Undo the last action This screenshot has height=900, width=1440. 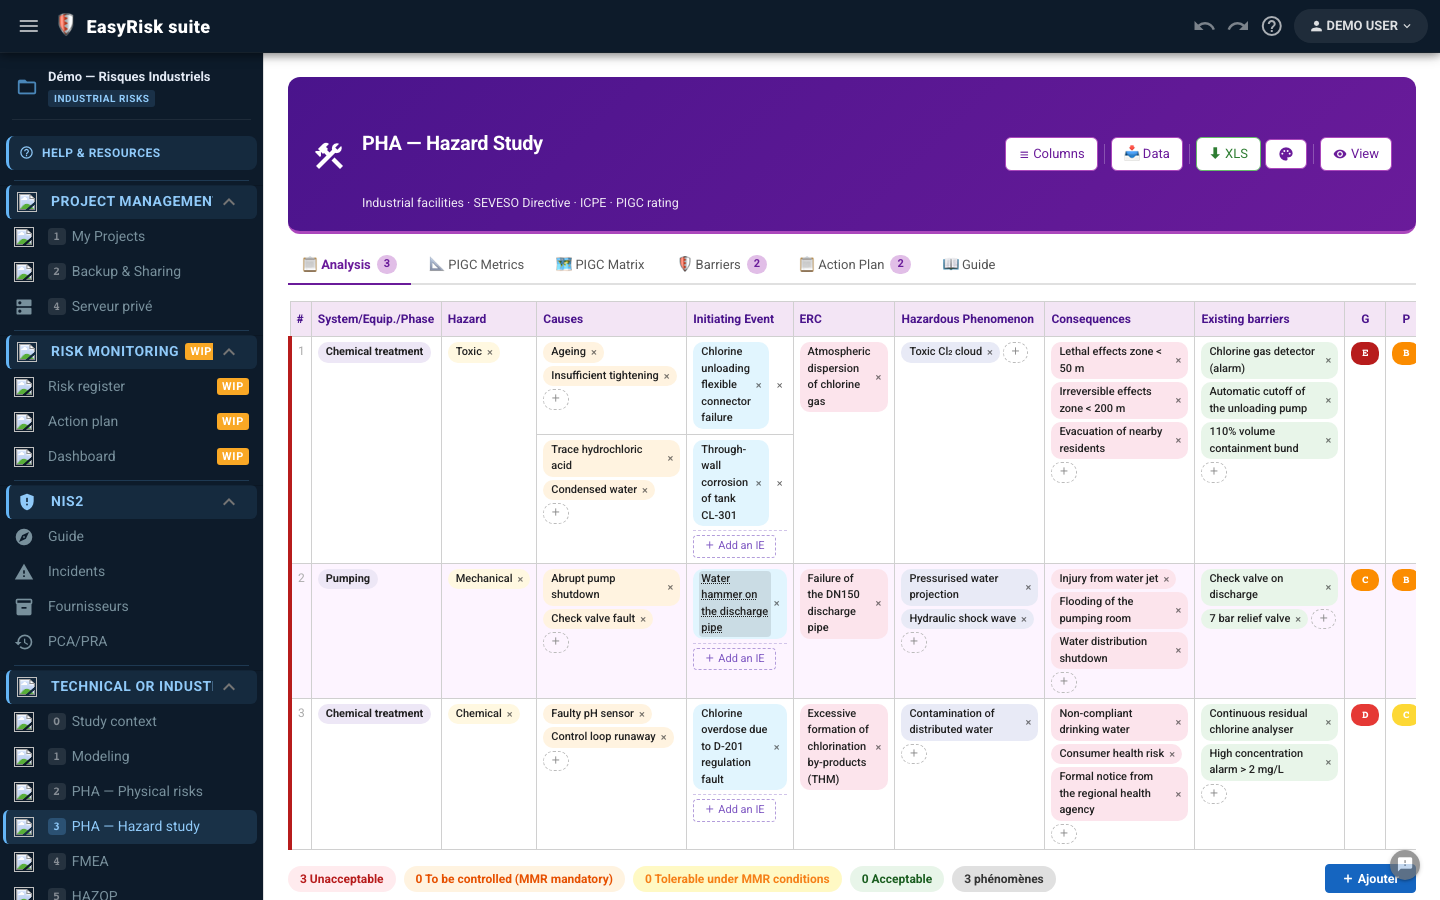click(1204, 26)
